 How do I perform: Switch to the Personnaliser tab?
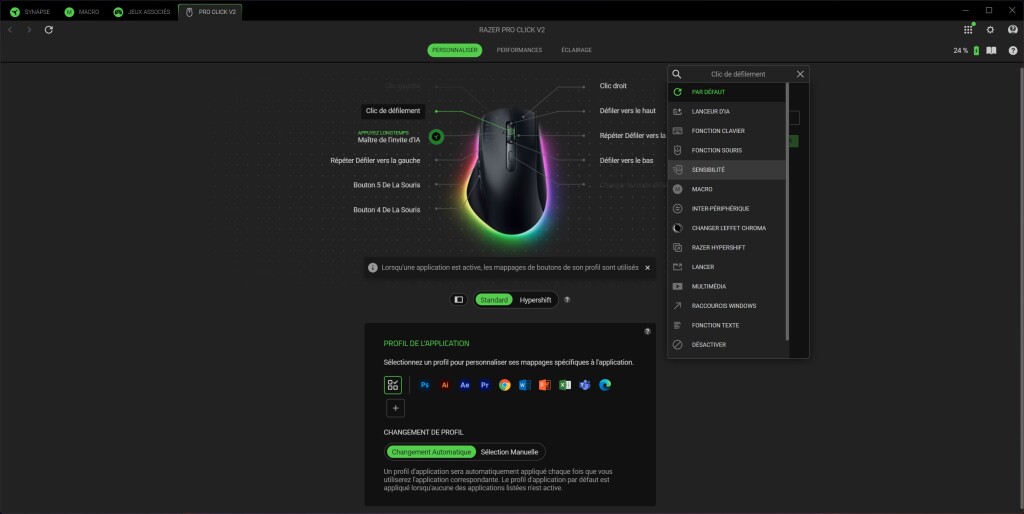pyautogui.click(x=455, y=50)
